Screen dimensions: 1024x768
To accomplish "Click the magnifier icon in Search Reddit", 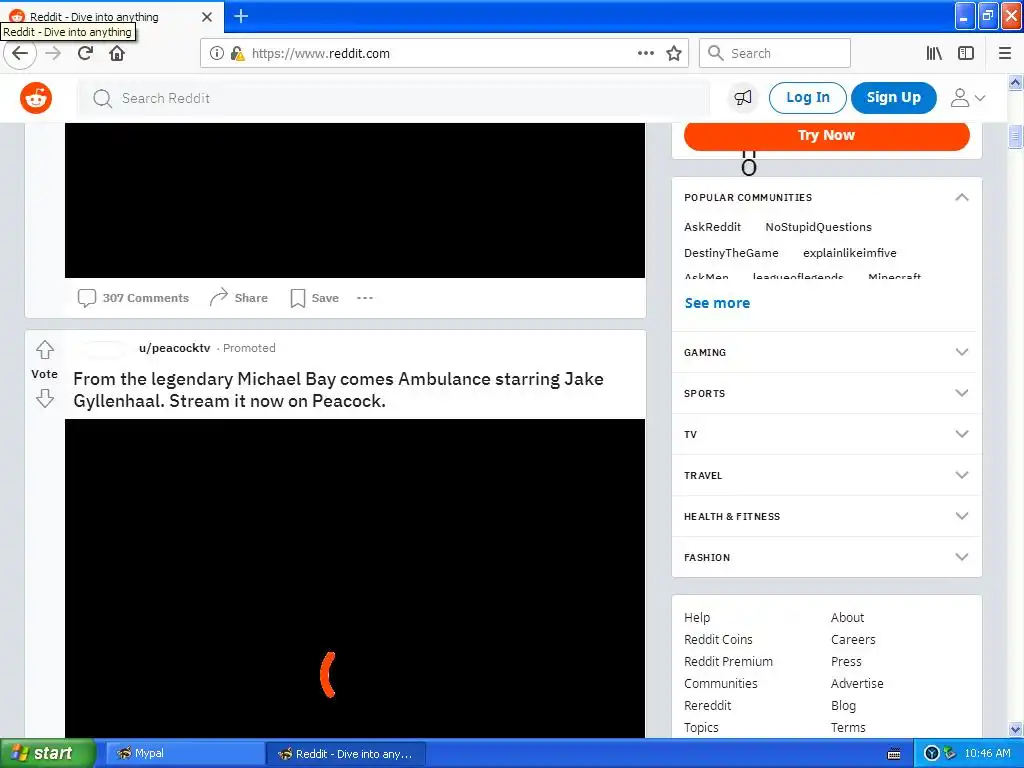I will [x=102, y=98].
